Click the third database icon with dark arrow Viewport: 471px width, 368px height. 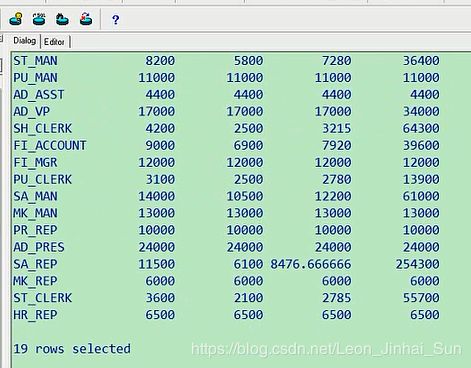[x=62, y=19]
